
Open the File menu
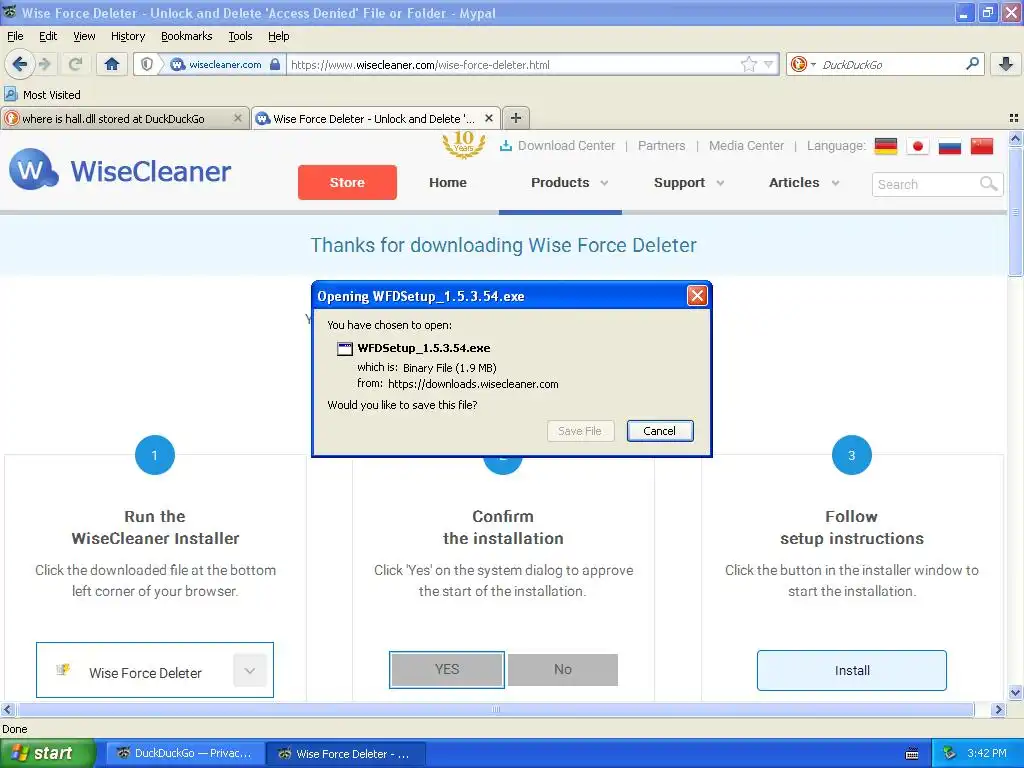(x=15, y=36)
